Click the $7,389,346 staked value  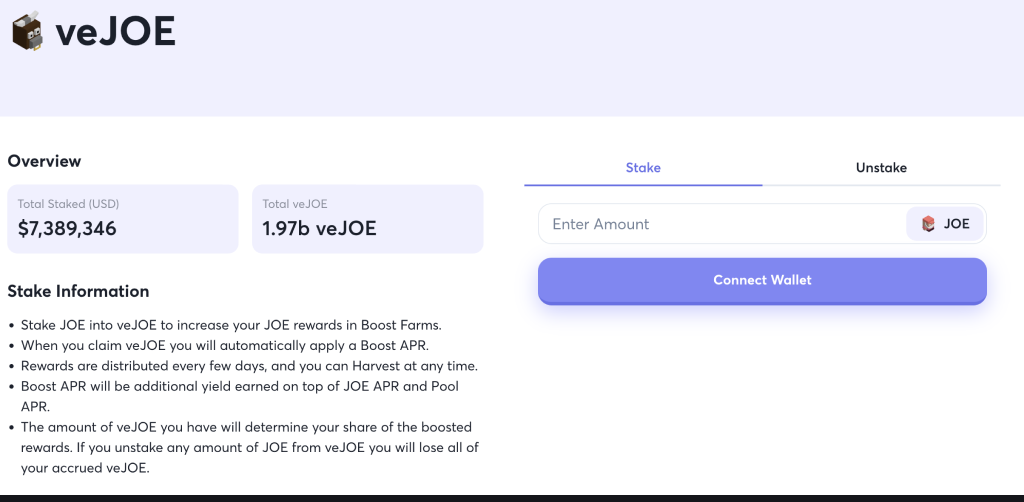[x=67, y=229]
